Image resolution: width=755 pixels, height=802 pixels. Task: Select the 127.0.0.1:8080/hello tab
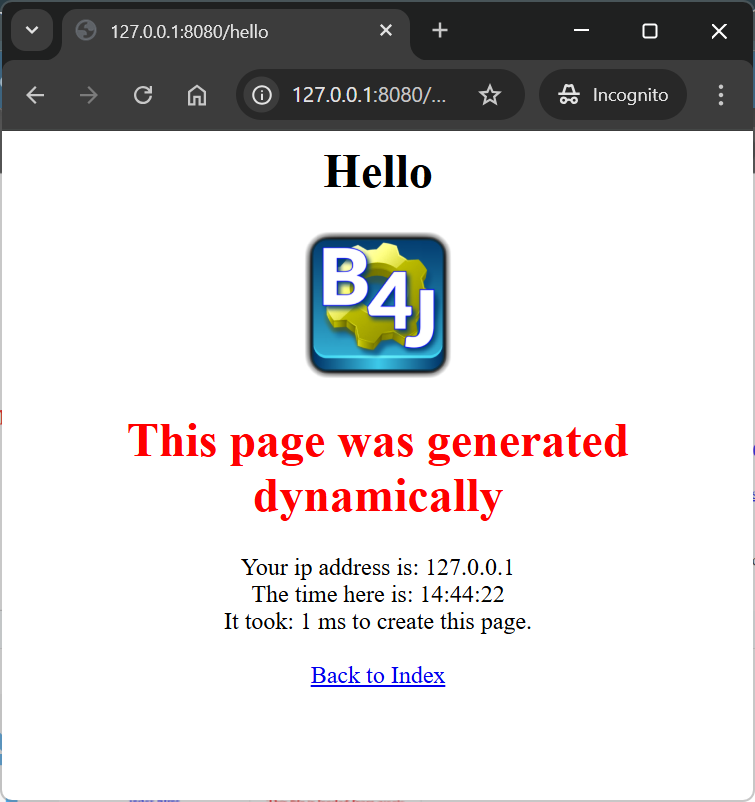(236, 32)
